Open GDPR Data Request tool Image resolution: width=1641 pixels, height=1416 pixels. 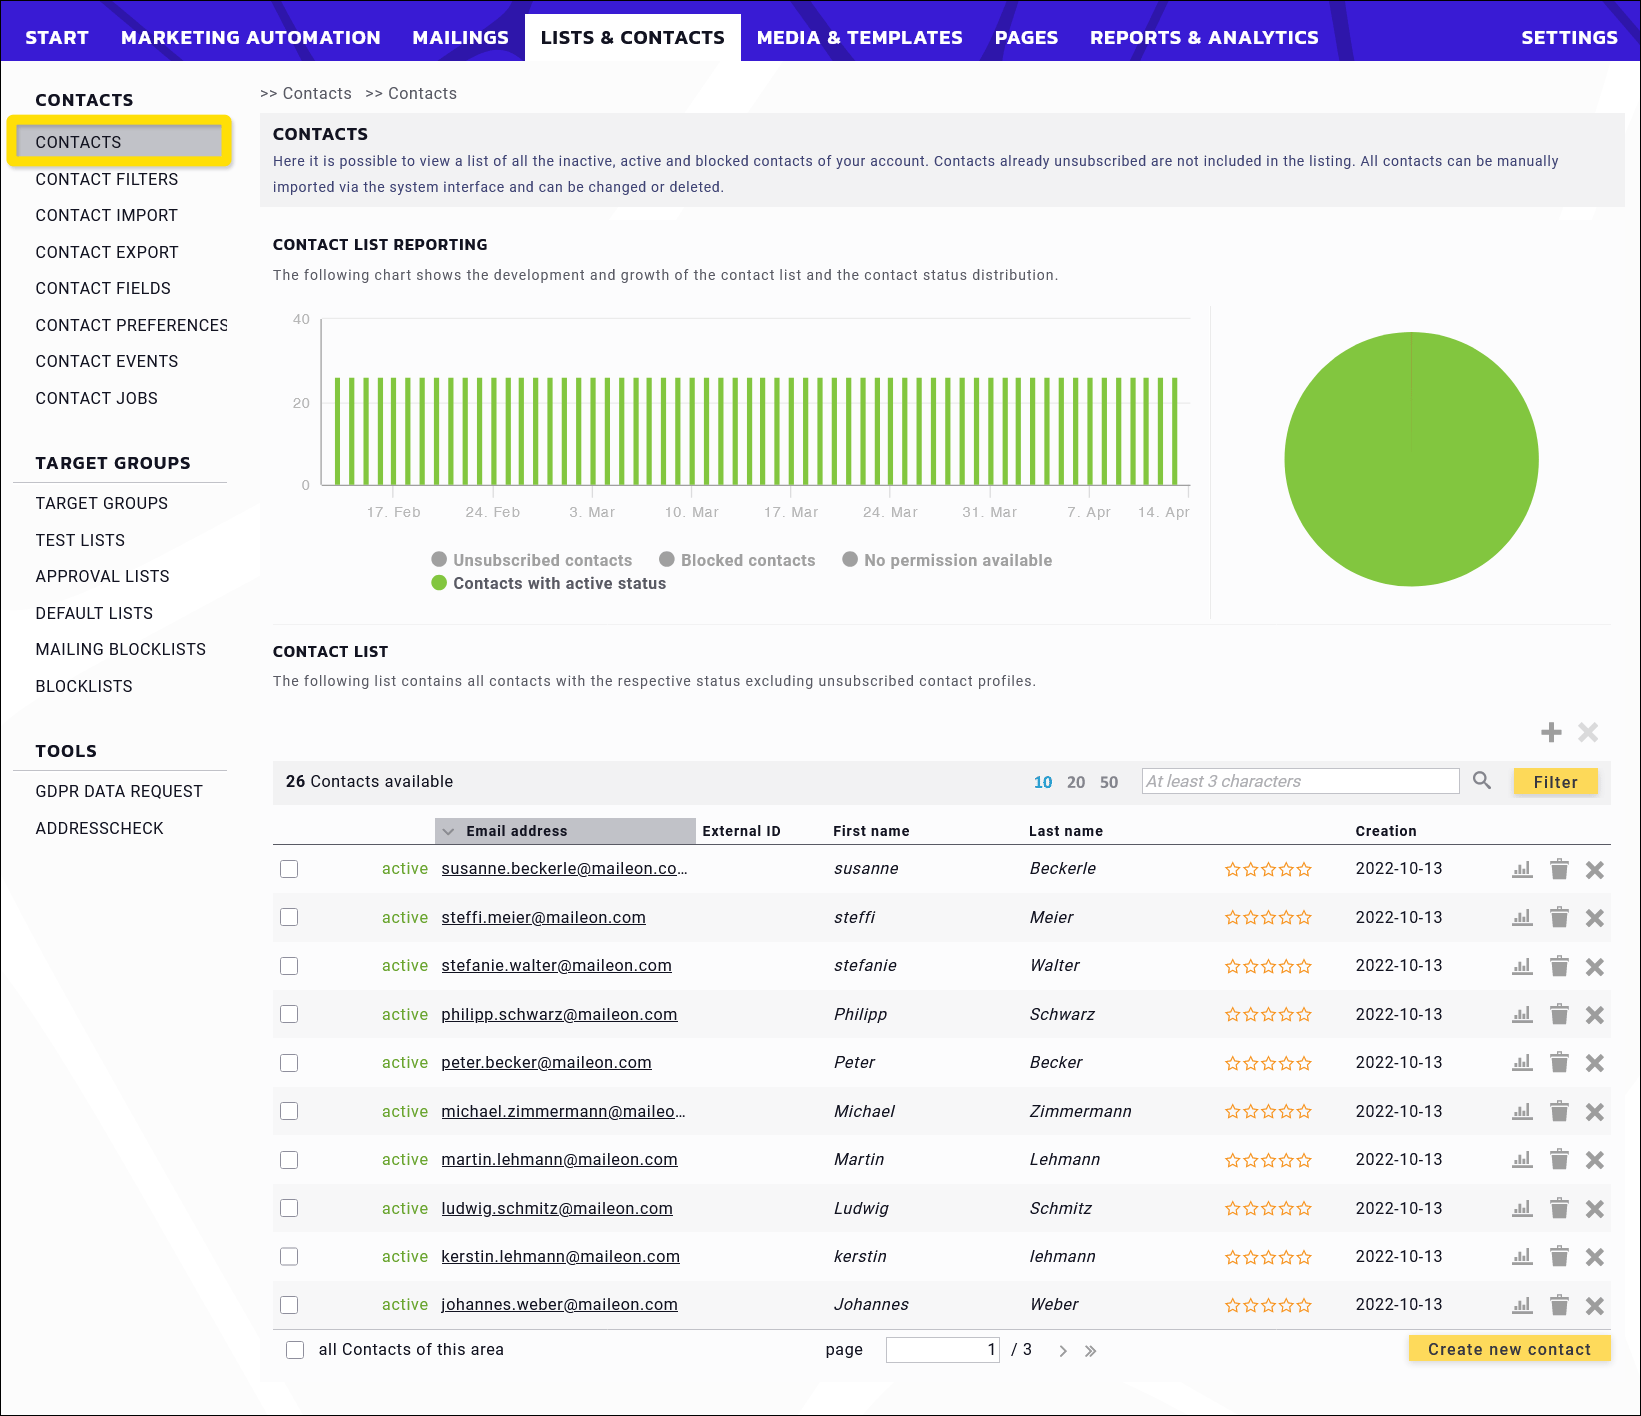(119, 791)
